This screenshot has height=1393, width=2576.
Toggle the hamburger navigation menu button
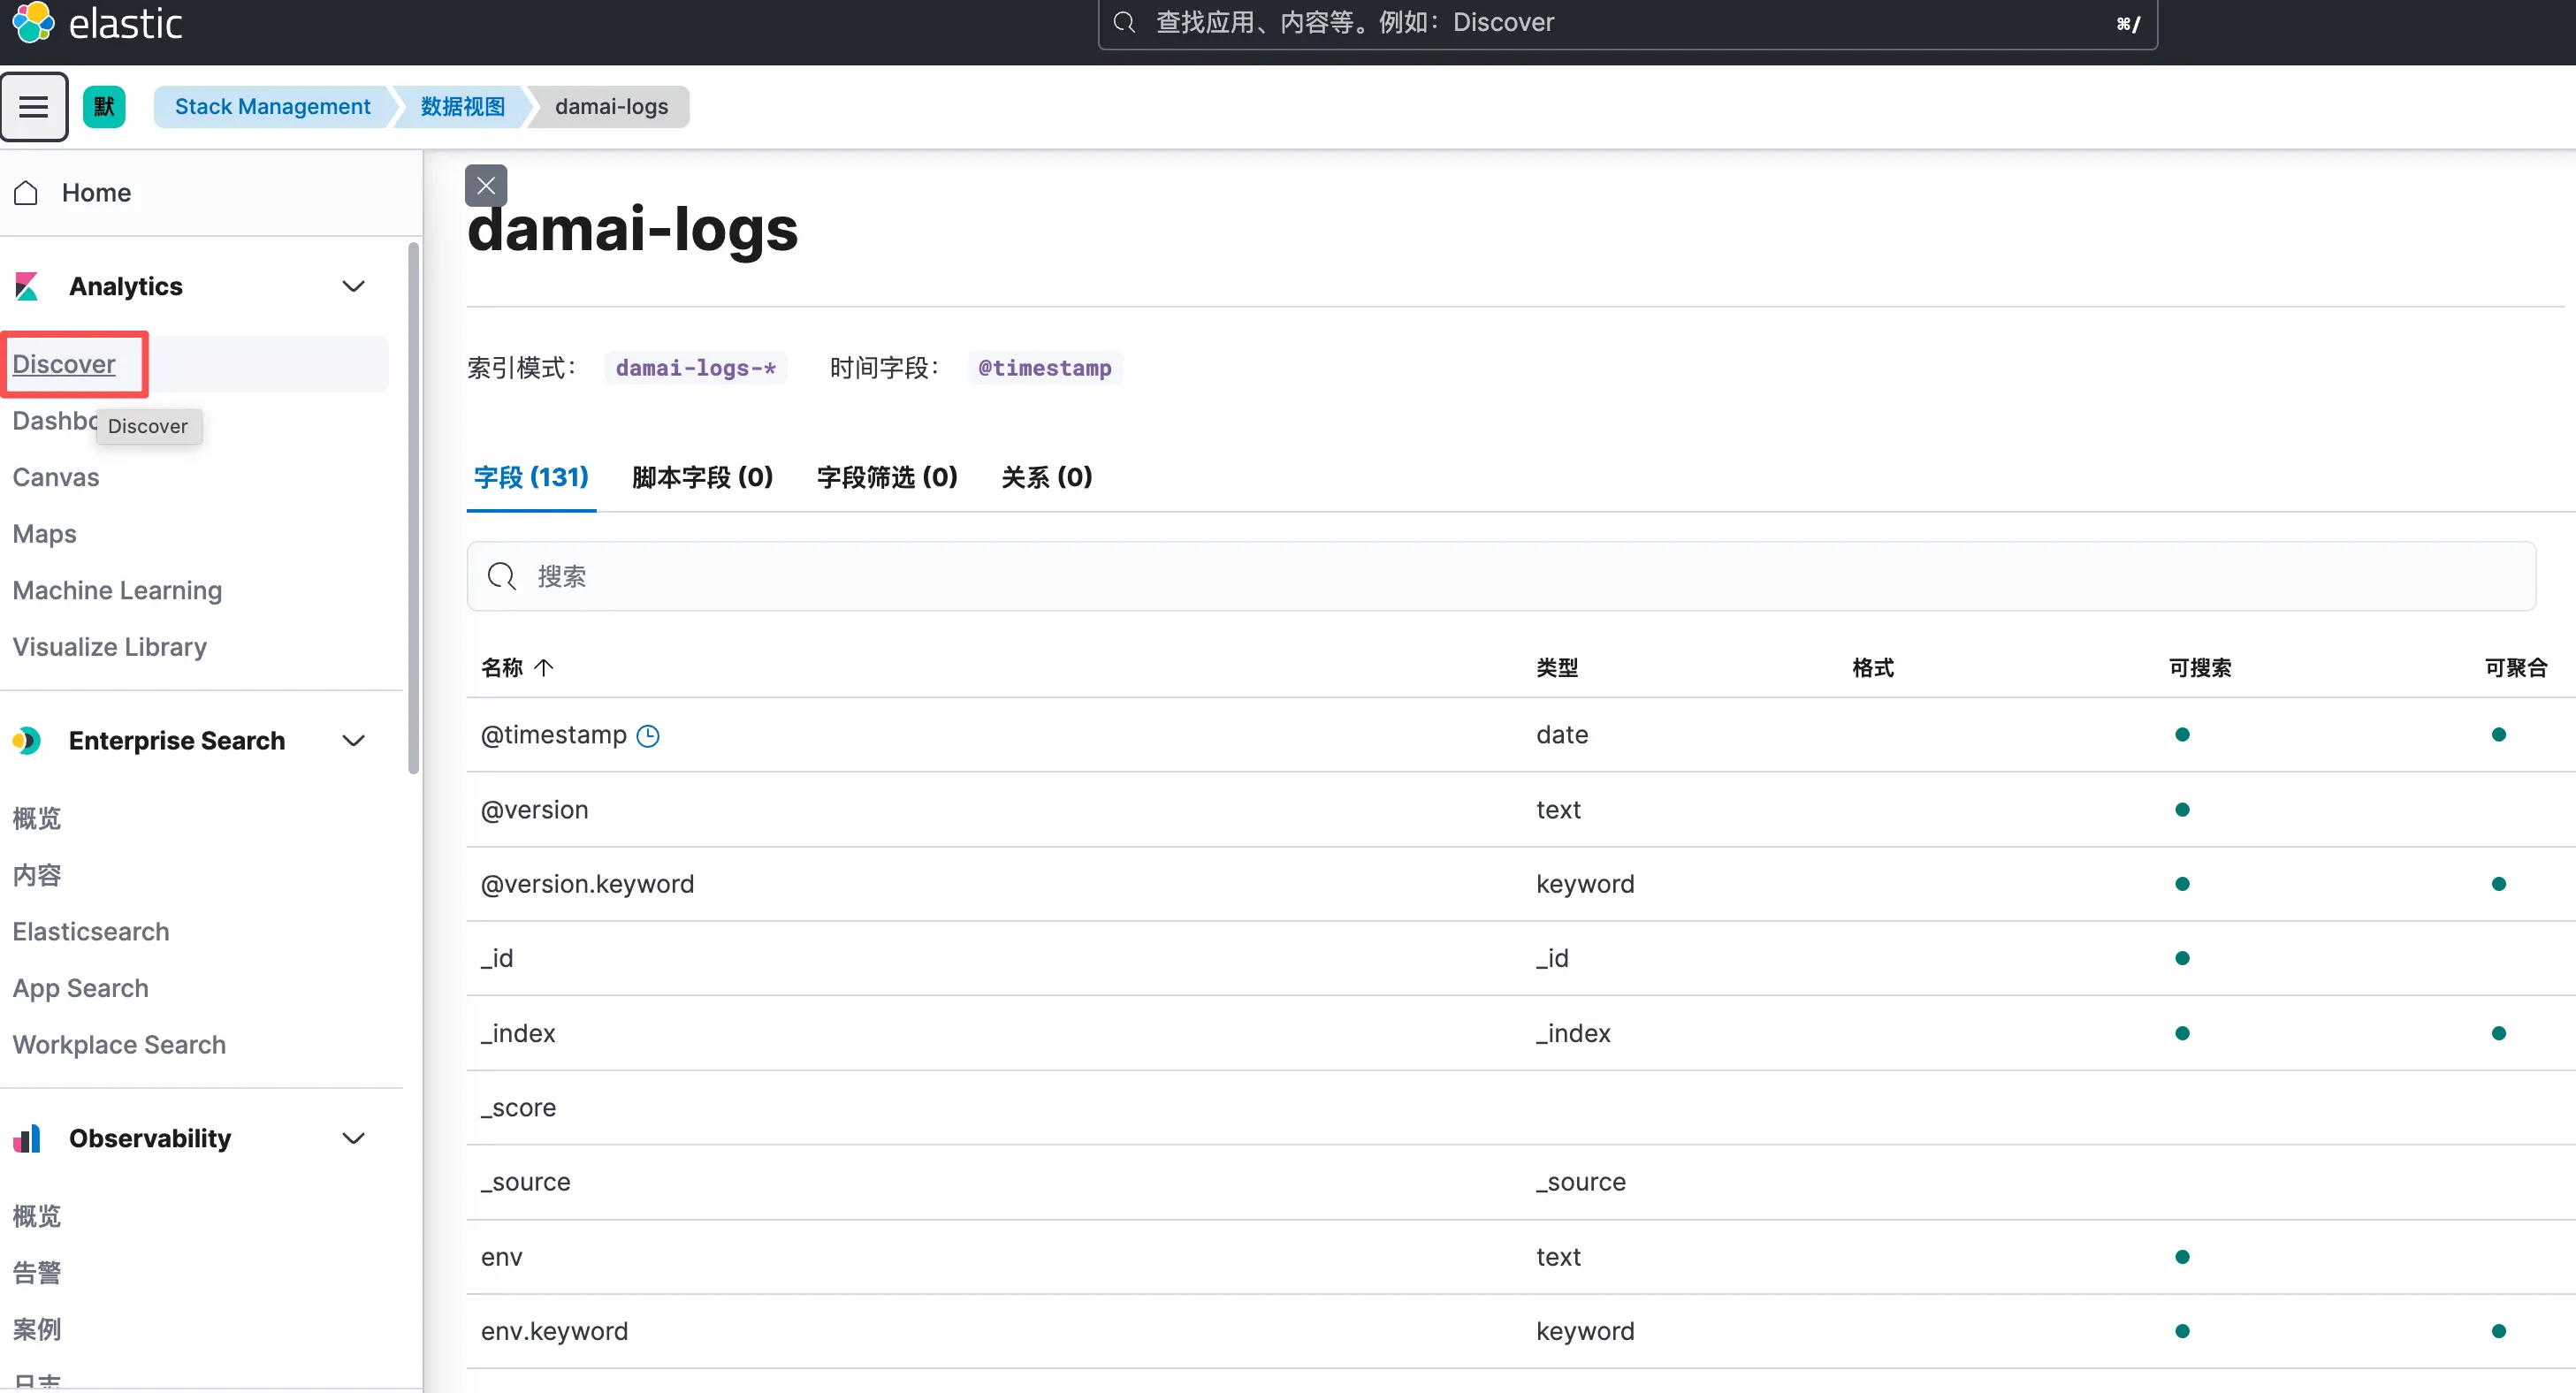click(x=34, y=106)
